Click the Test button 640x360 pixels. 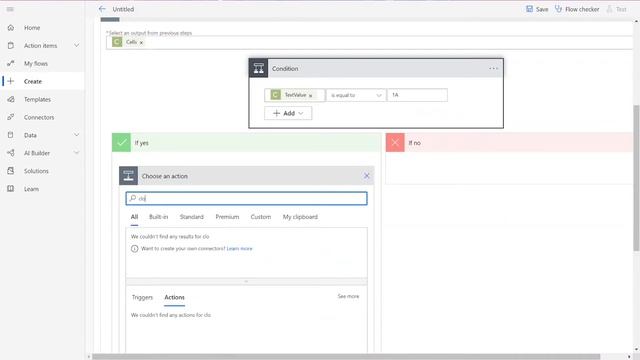point(616,9)
